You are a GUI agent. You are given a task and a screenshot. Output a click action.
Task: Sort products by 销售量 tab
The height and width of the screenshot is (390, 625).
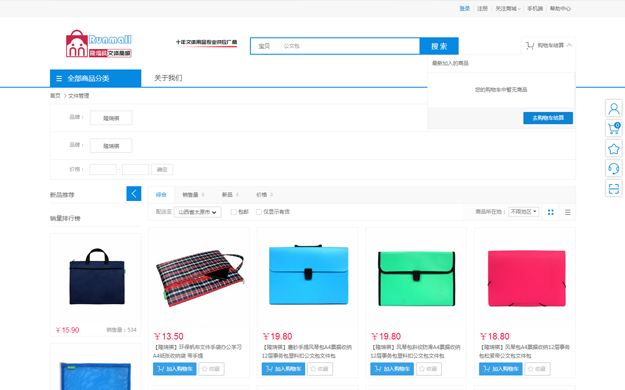193,195
